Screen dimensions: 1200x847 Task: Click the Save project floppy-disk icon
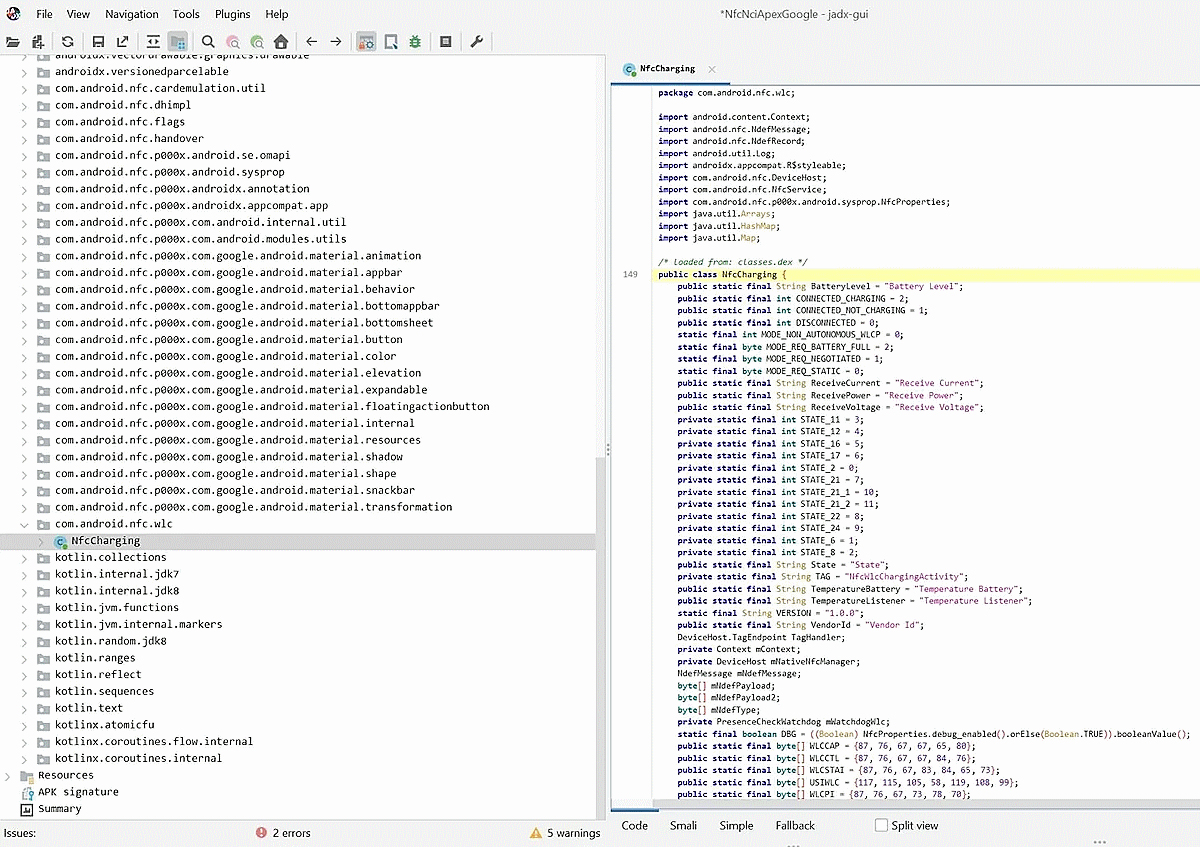[x=98, y=42]
